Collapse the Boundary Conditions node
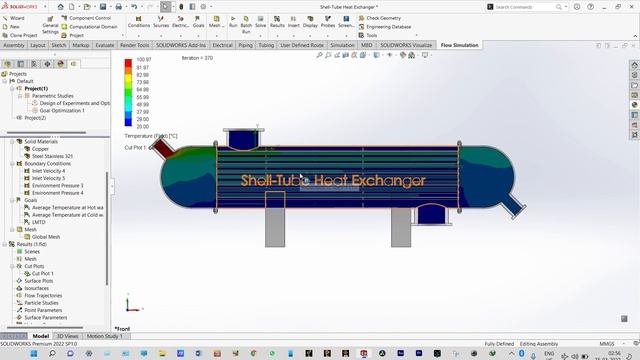Screen dimensions: 640x360 (x=12, y=164)
